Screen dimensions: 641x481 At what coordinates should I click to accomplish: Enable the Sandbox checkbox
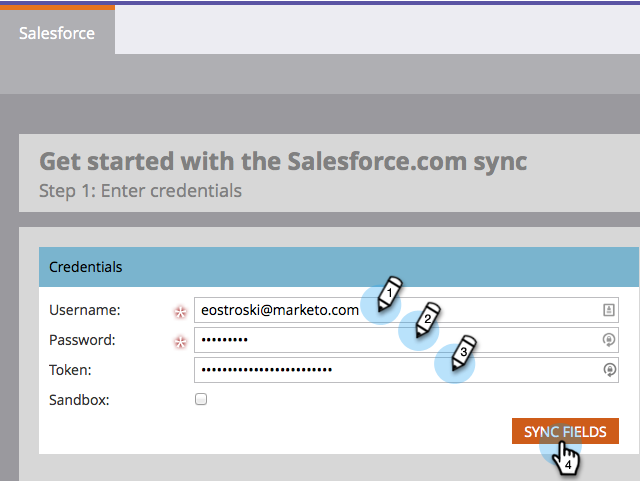[201, 399]
